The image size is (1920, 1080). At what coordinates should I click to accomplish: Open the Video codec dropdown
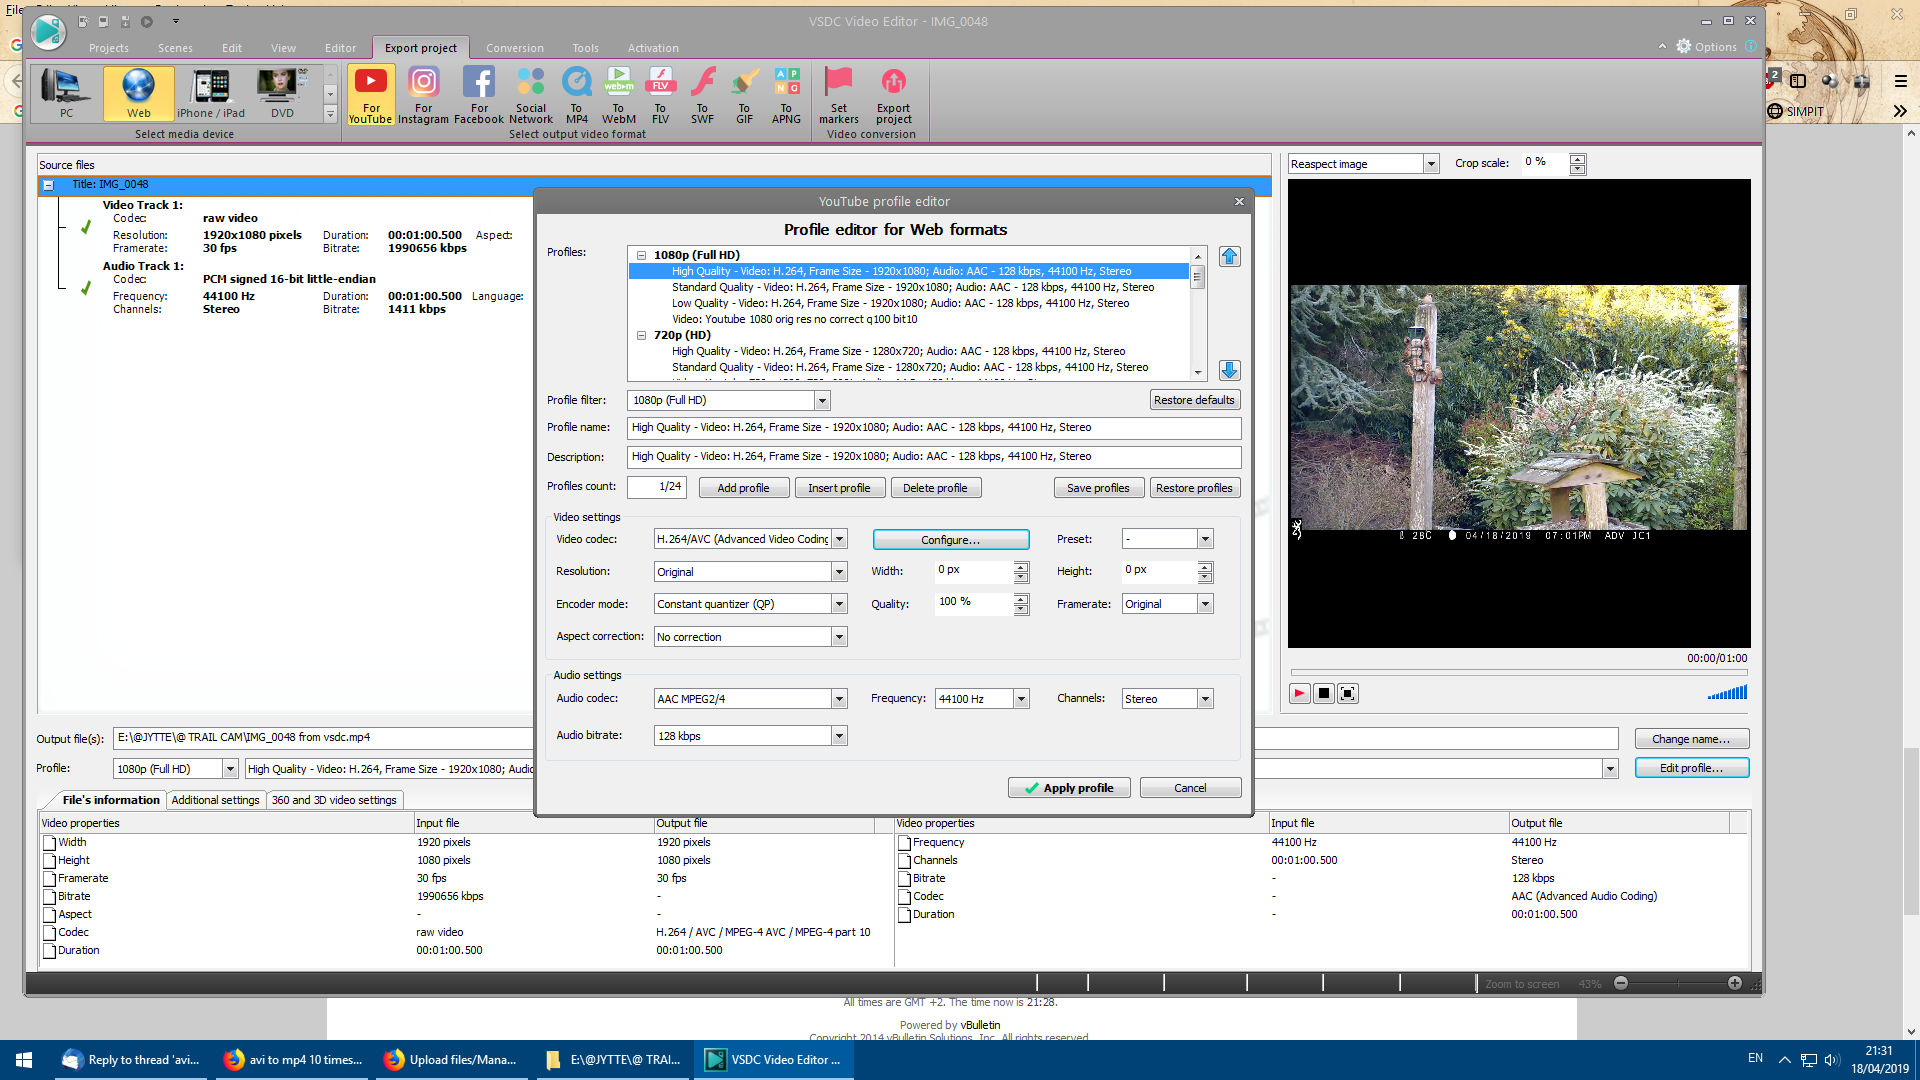(x=839, y=540)
